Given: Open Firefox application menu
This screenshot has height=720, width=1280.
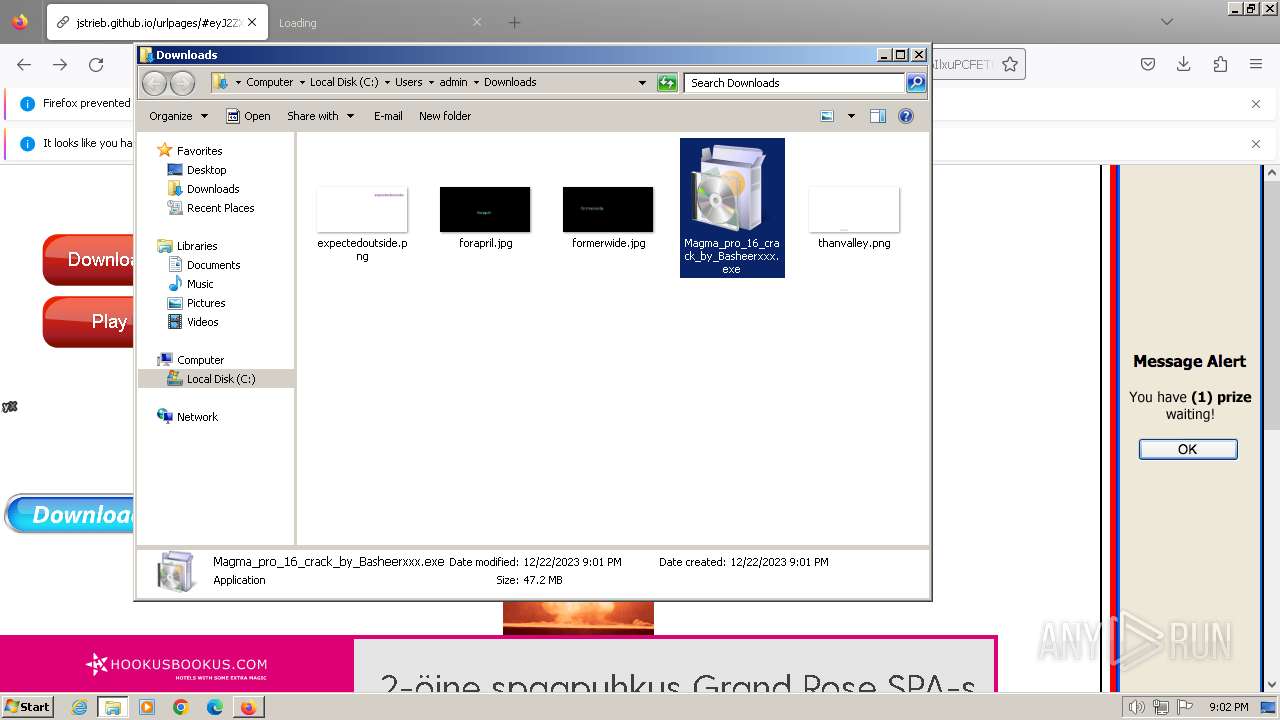Looking at the screenshot, I should click(1256, 64).
